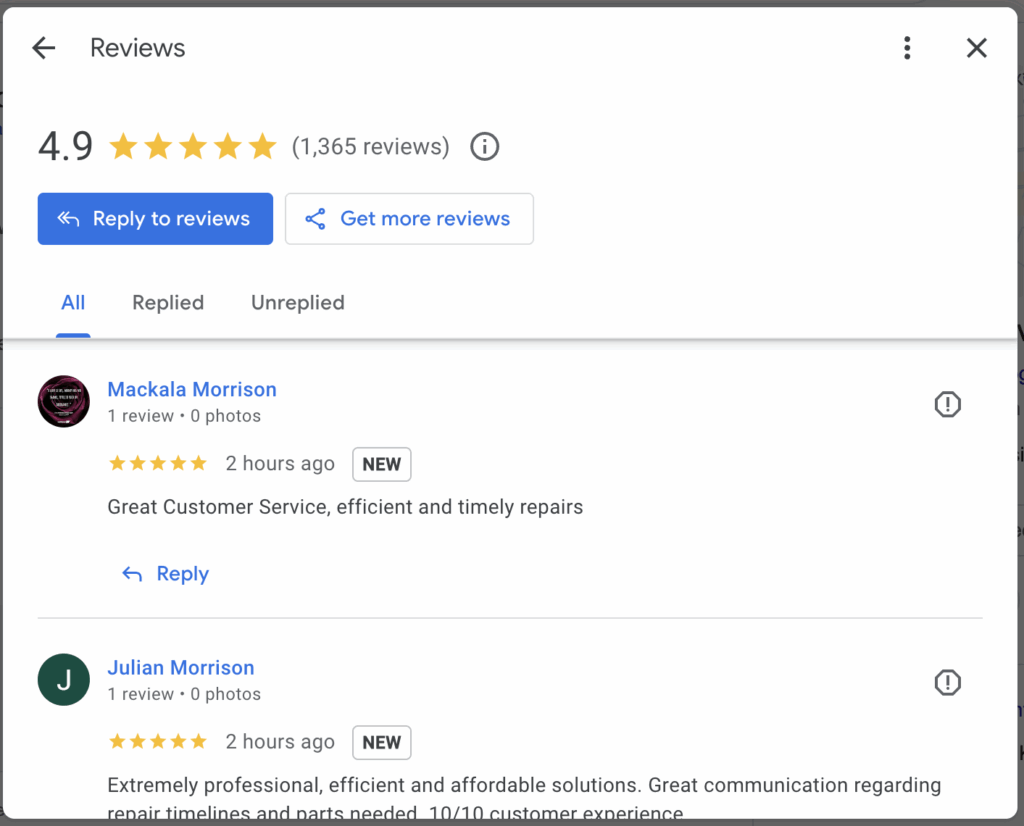Viewport: 1024px width, 826px height.
Task: Switch to the Replied tab
Action: coord(168,303)
